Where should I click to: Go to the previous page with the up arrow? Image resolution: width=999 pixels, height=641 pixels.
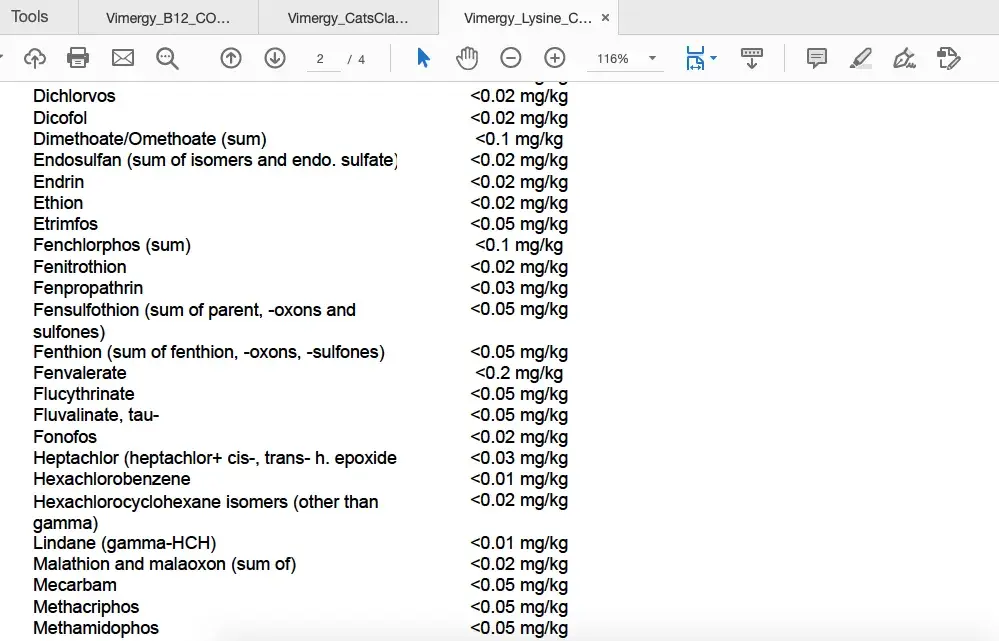coord(231,59)
